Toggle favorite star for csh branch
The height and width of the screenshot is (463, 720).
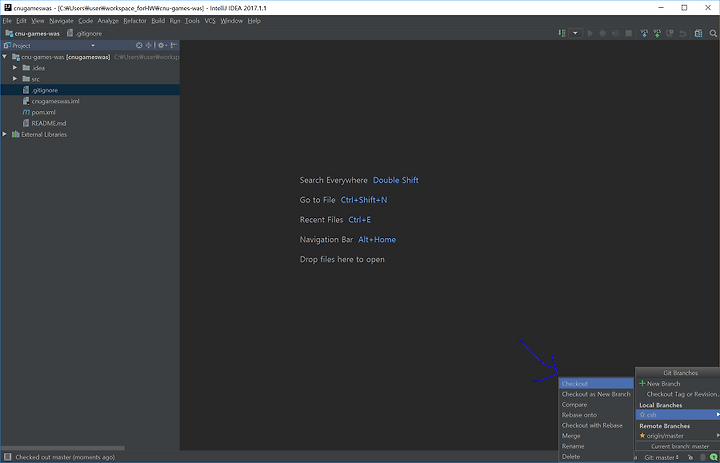[642, 415]
